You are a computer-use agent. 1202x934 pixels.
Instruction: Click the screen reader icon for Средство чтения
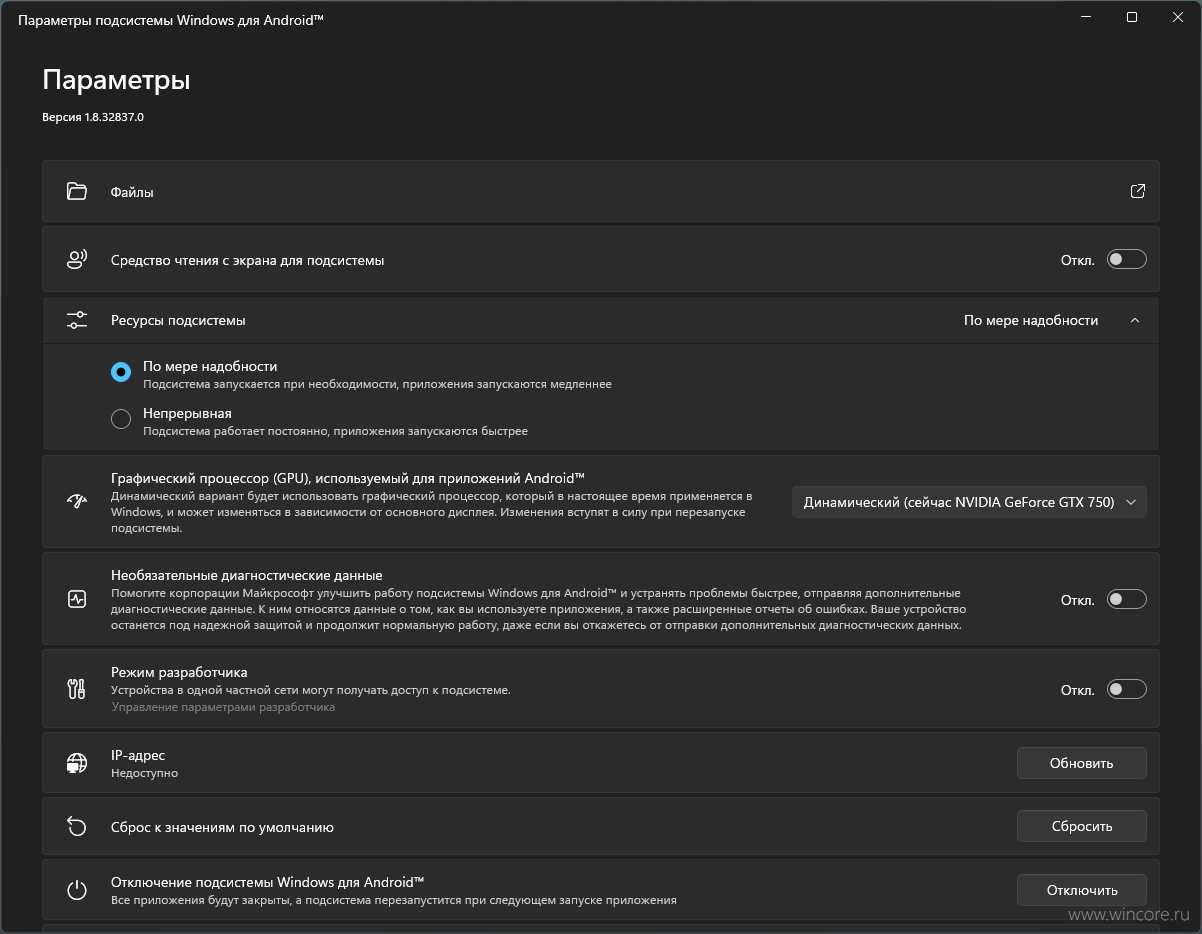[x=77, y=260]
